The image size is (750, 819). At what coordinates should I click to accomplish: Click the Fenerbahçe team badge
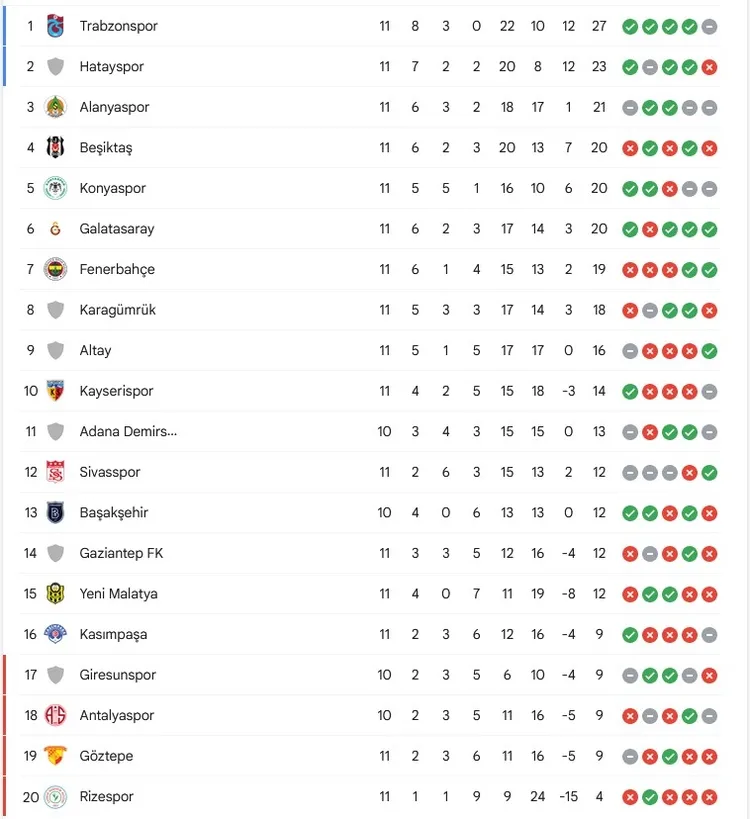point(56,269)
